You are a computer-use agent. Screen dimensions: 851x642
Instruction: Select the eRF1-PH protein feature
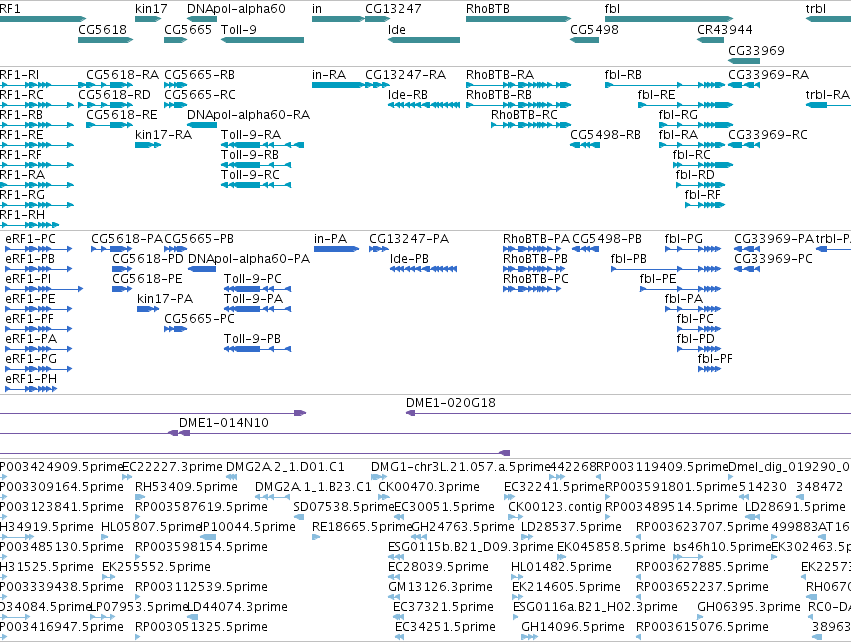31,389
